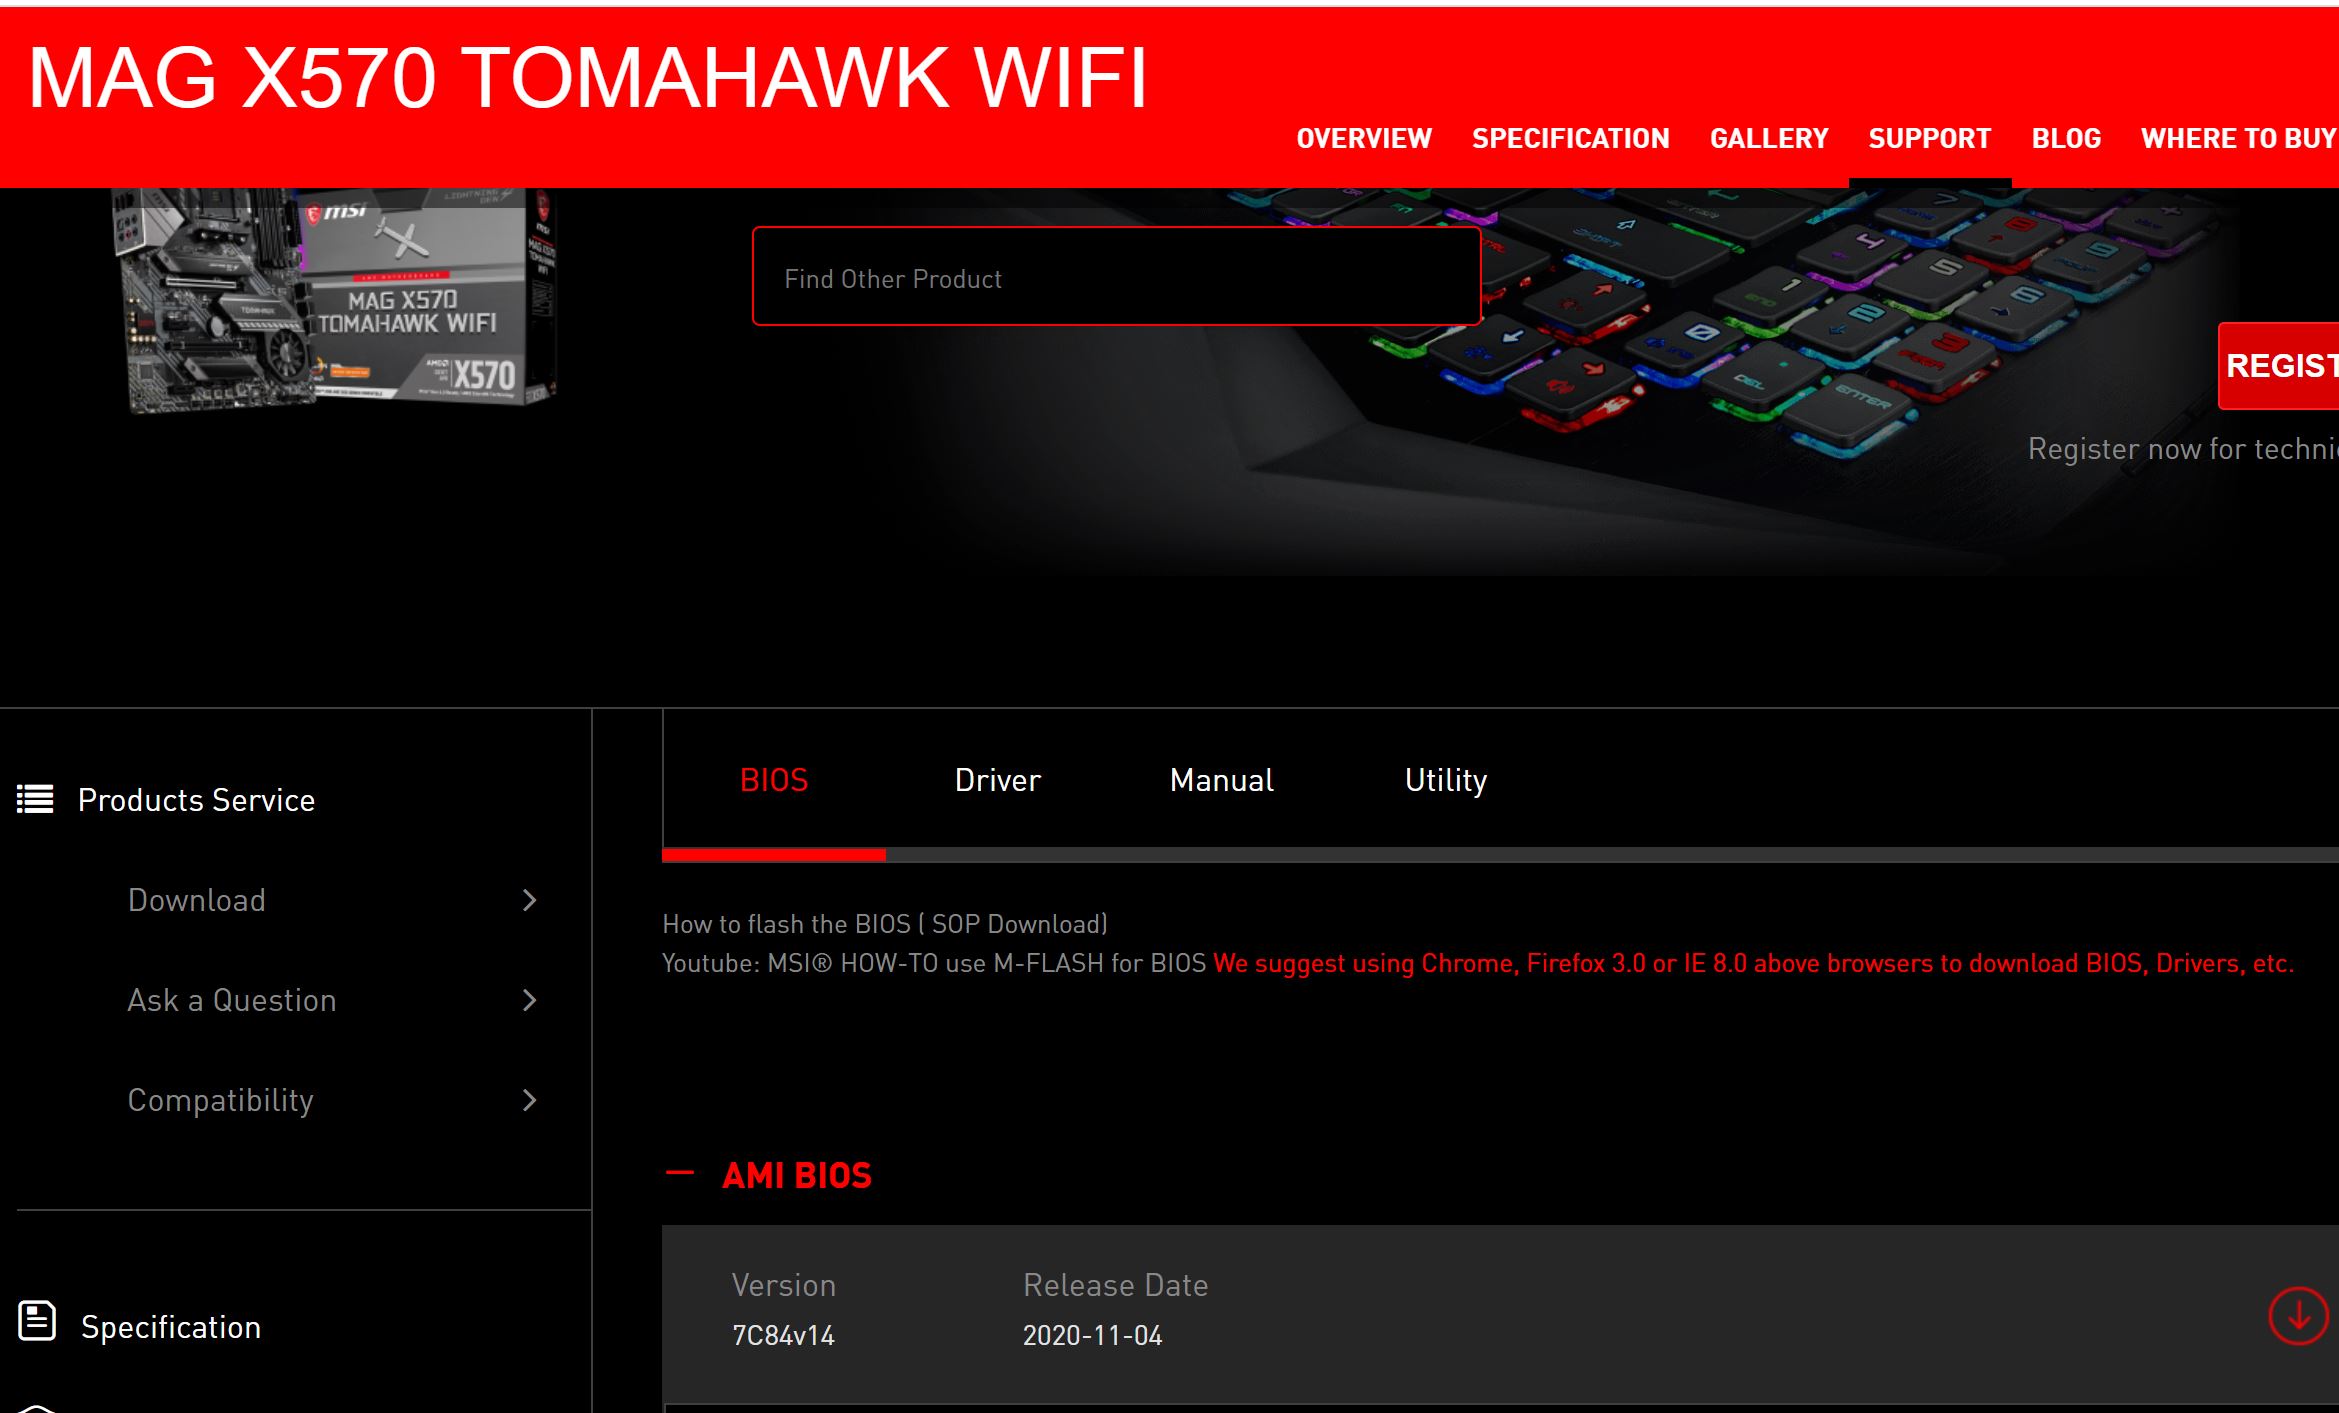Image resolution: width=2339 pixels, height=1413 pixels.
Task: Open the BLOG navigation item
Action: tap(2066, 138)
